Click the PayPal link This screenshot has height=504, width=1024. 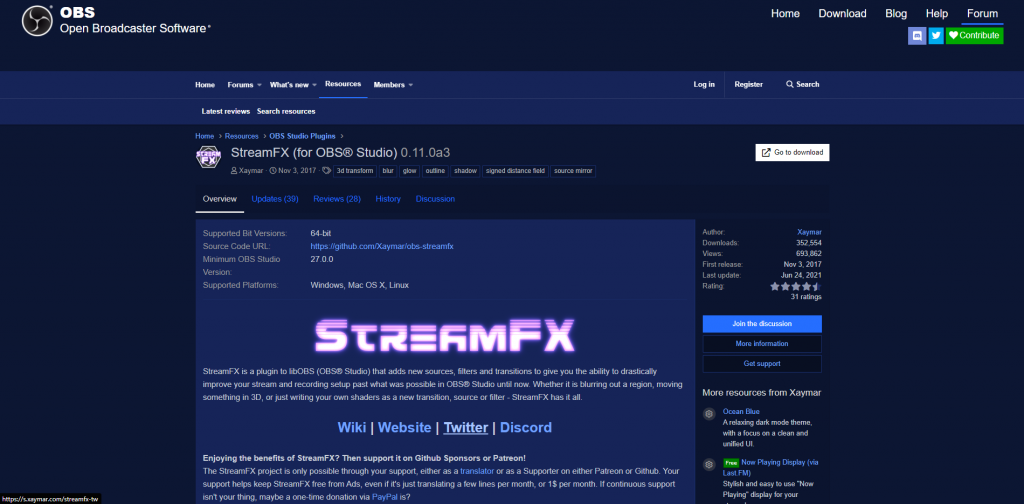tap(385, 497)
